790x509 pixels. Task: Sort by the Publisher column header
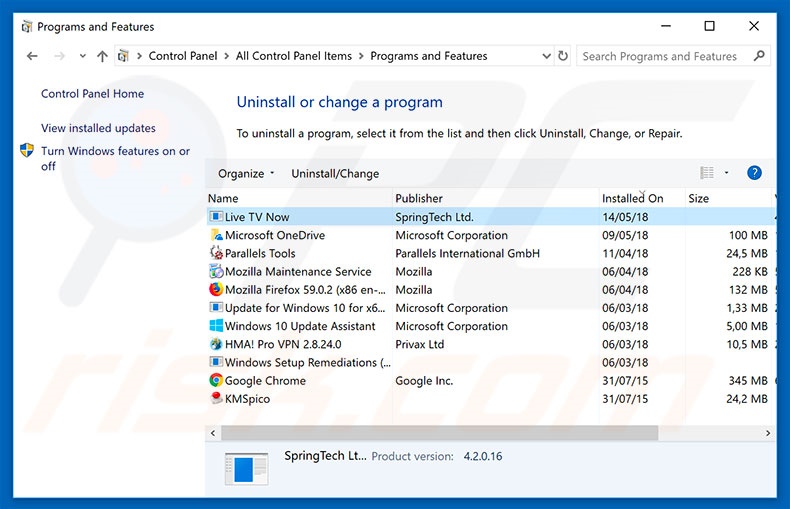[x=496, y=198]
